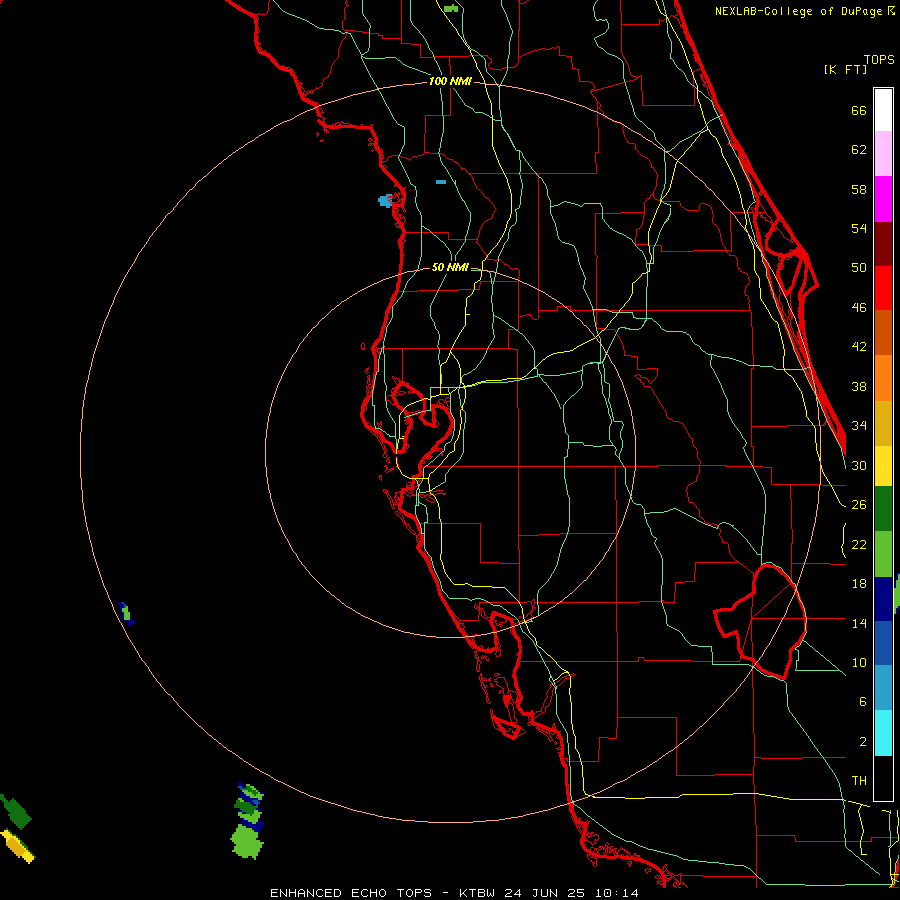The image size is (900, 900).
Task: Pick the dark red maroon legend swatch
Action: (x=883, y=243)
